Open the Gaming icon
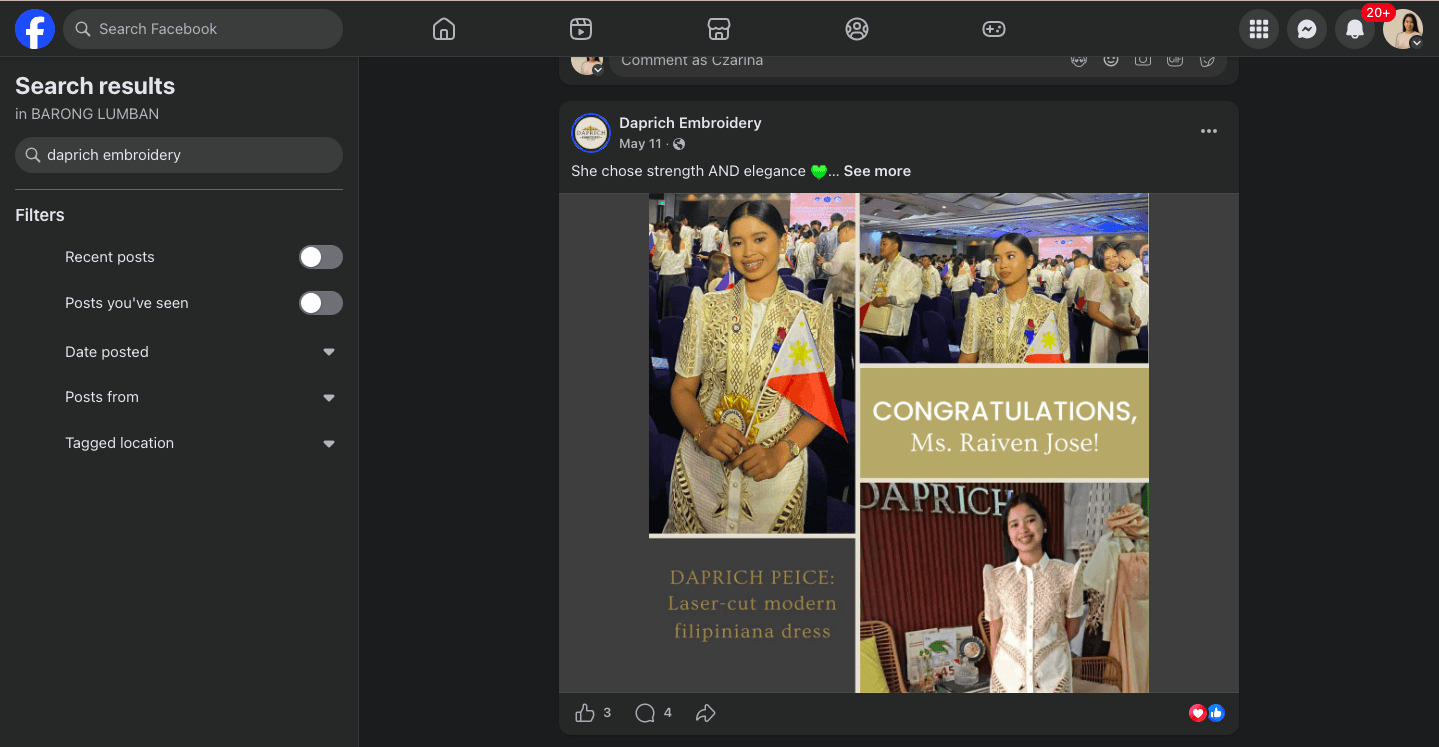 (993, 29)
